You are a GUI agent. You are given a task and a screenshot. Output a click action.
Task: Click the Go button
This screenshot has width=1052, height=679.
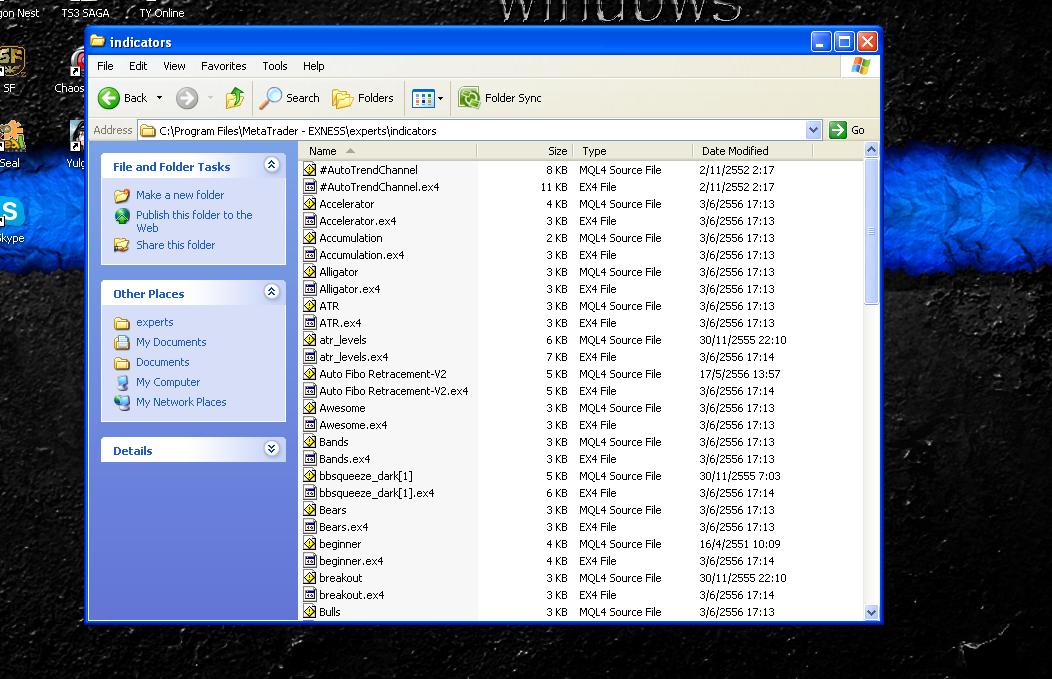coord(847,130)
